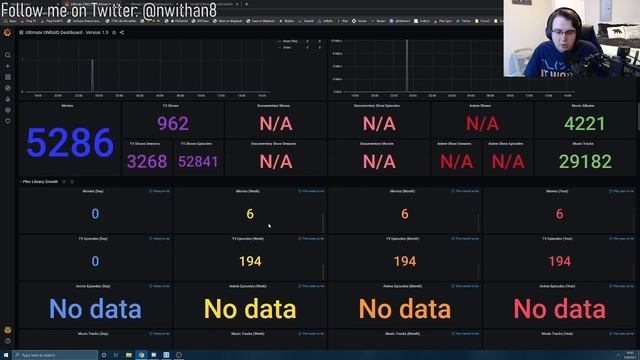Click the tall spike in the top-right graph
640x360 pixels.
point(407,66)
